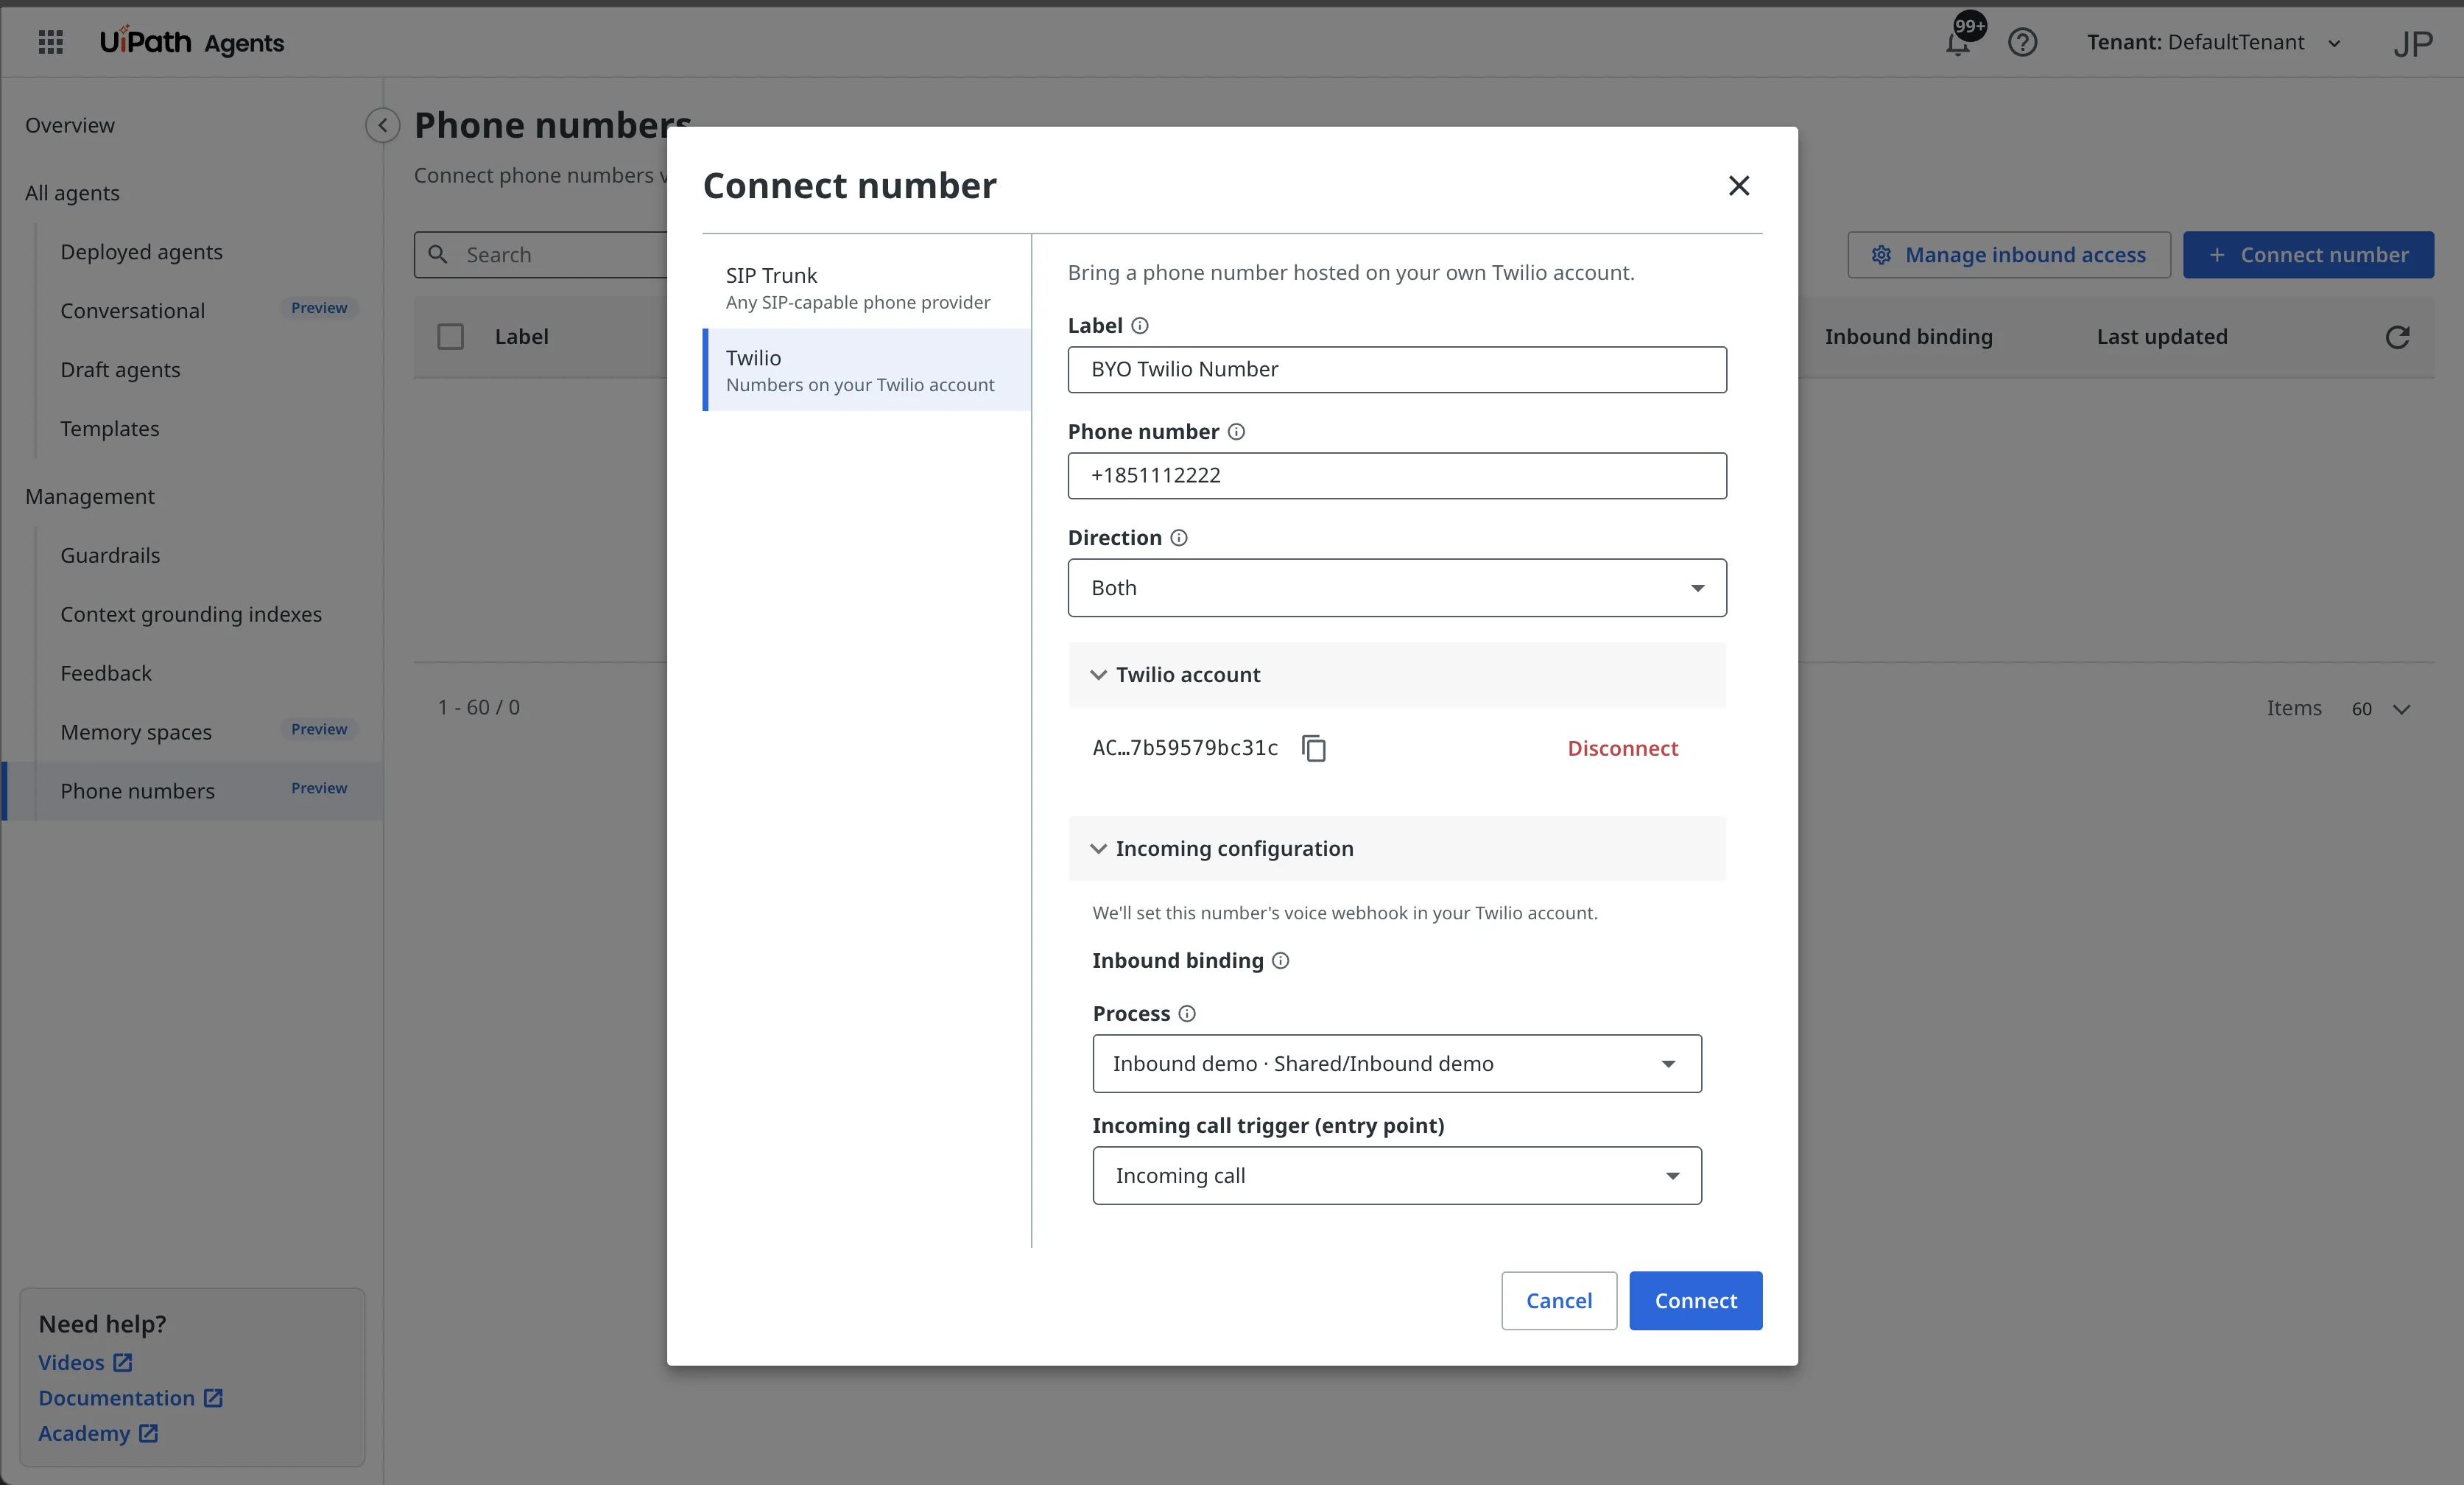Disconnect the Twilio account
This screenshot has width=2464, height=1485.
tap(1622, 748)
